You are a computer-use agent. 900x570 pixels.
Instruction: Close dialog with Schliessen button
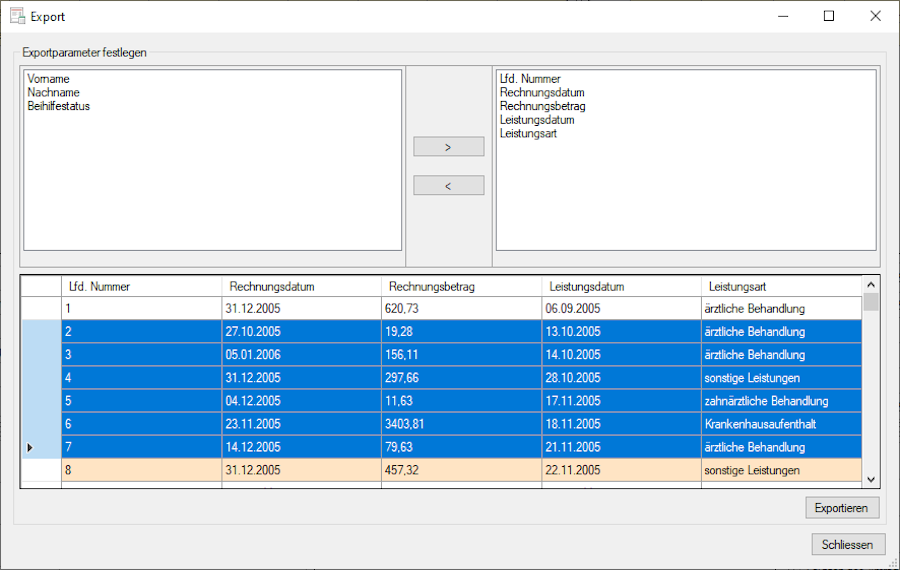point(848,545)
